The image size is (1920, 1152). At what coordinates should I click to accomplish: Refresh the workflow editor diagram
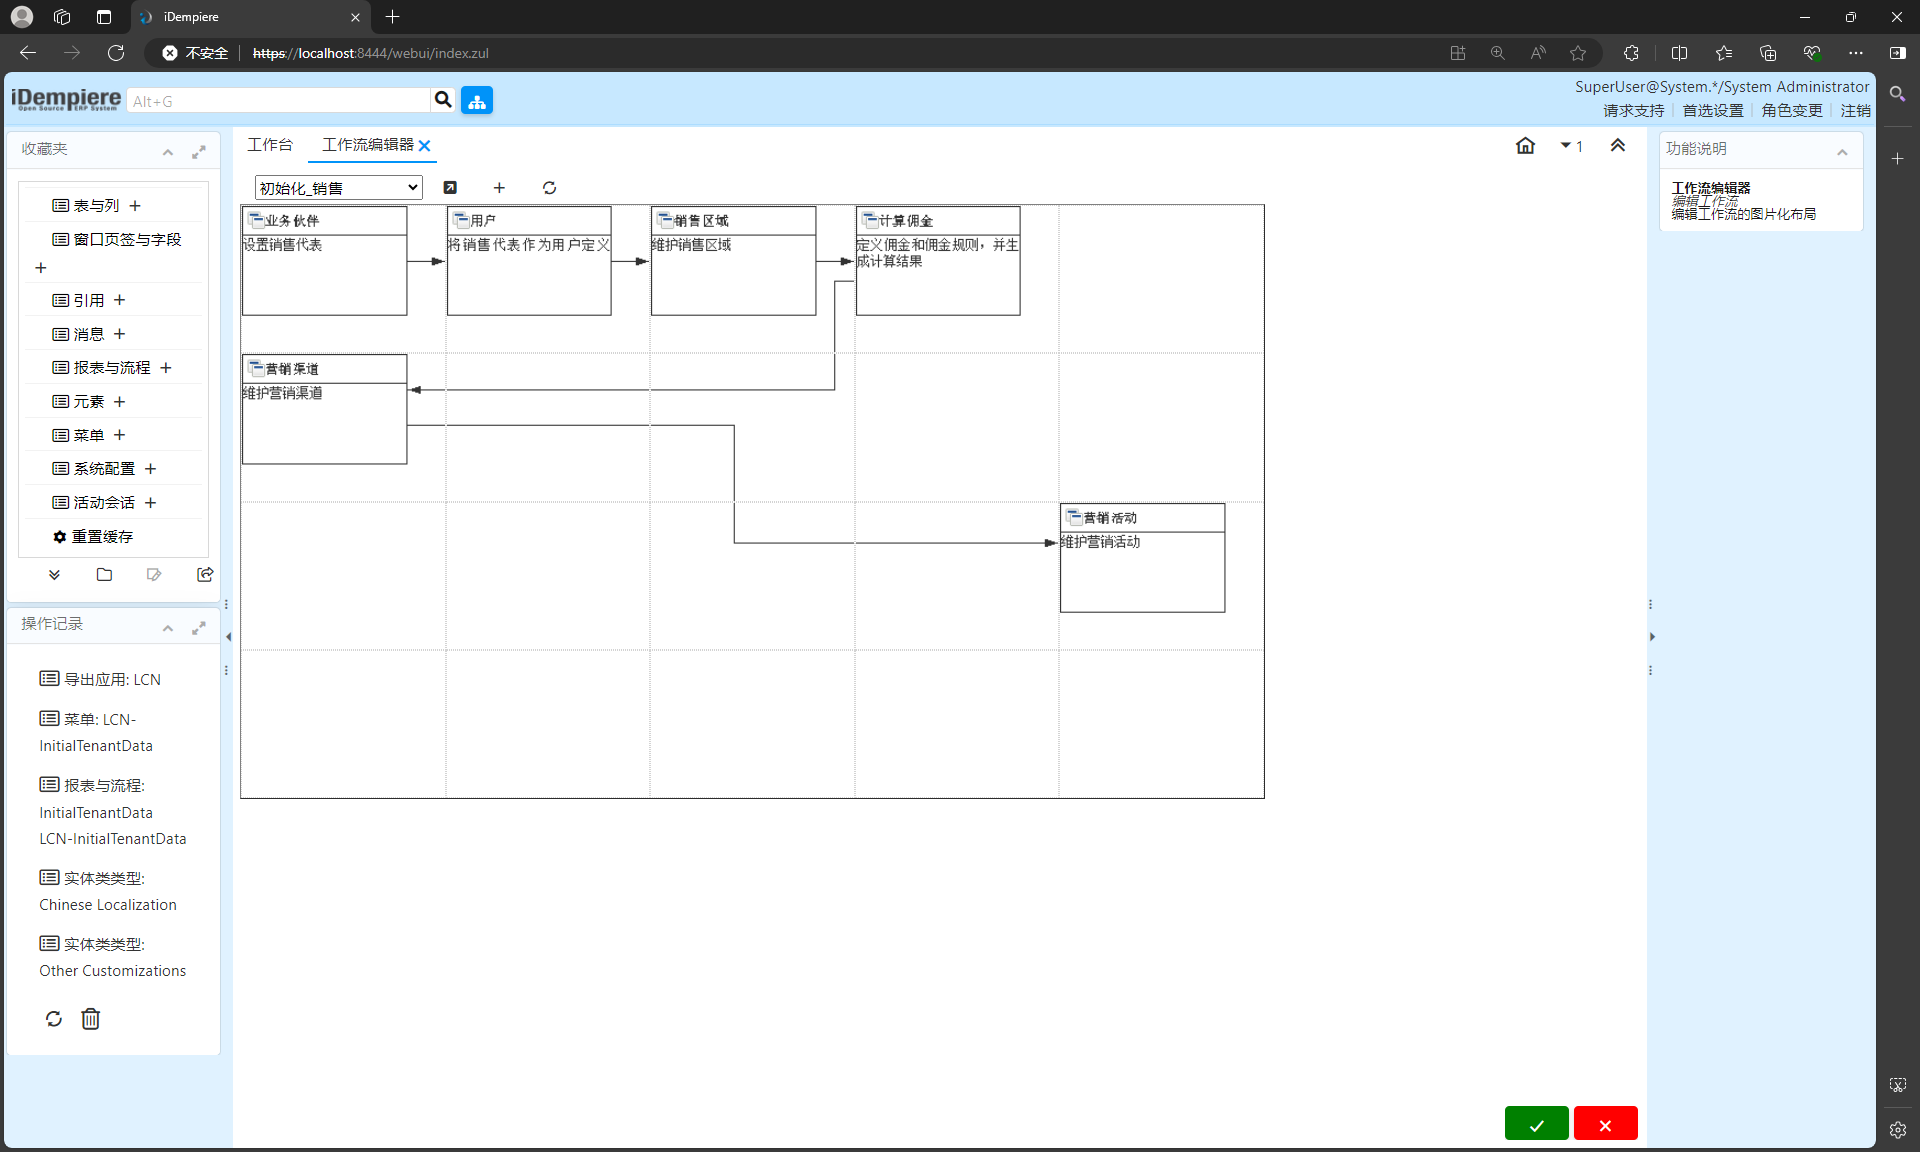(549, 187)
